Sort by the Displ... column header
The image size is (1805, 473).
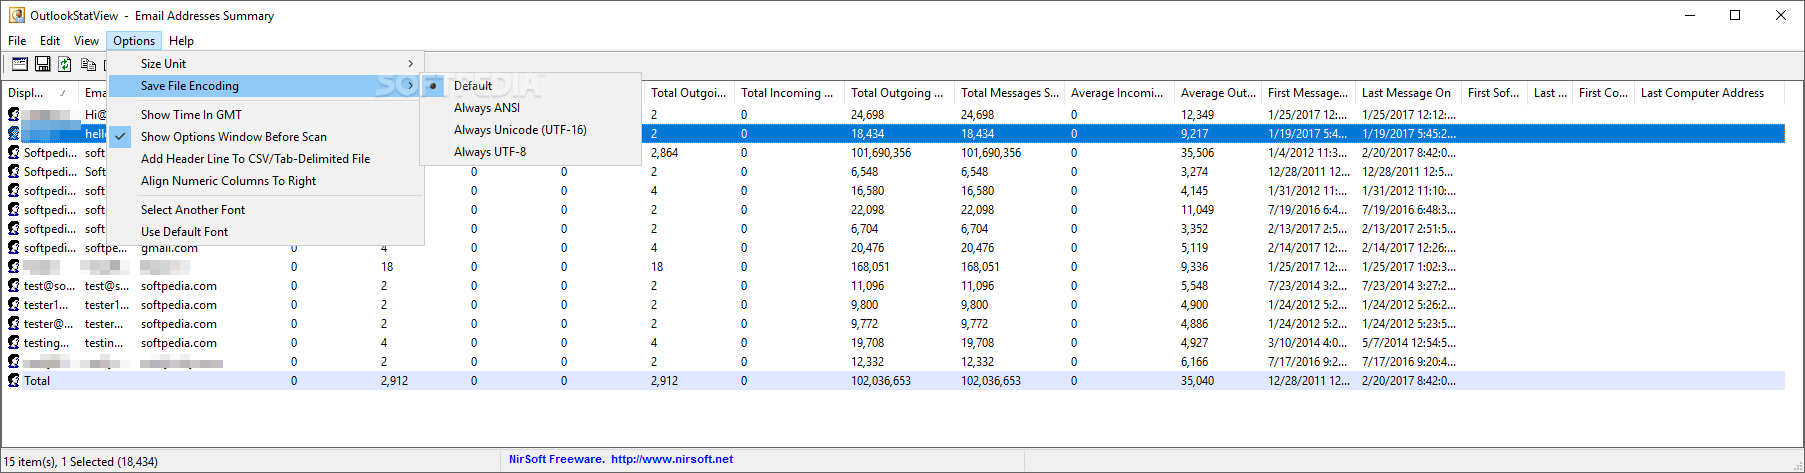tap(40, 93)
